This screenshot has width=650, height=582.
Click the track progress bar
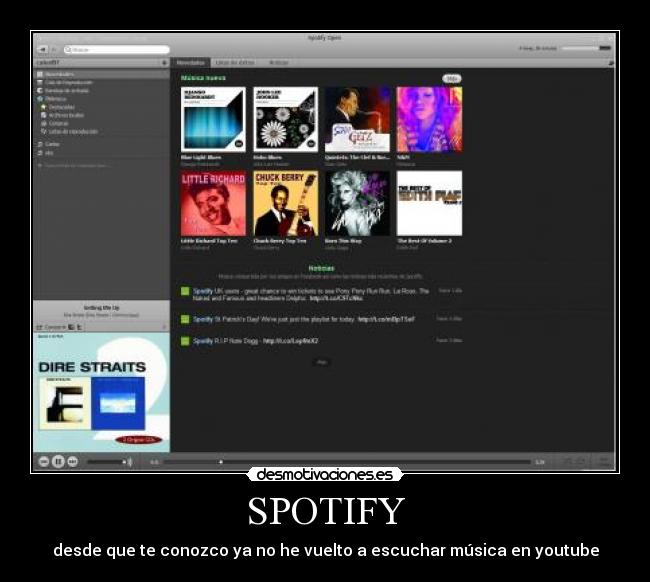[347, 462]
